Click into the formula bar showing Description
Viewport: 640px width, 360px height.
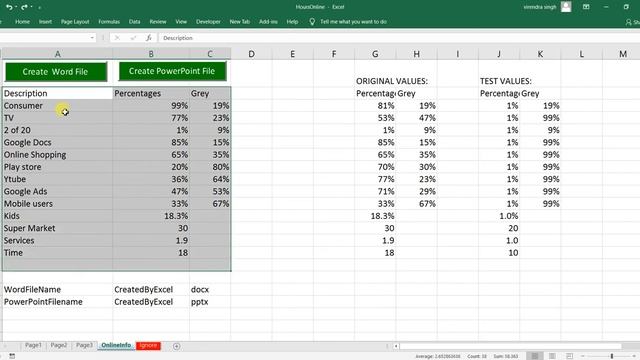click(x=399, y=38)
